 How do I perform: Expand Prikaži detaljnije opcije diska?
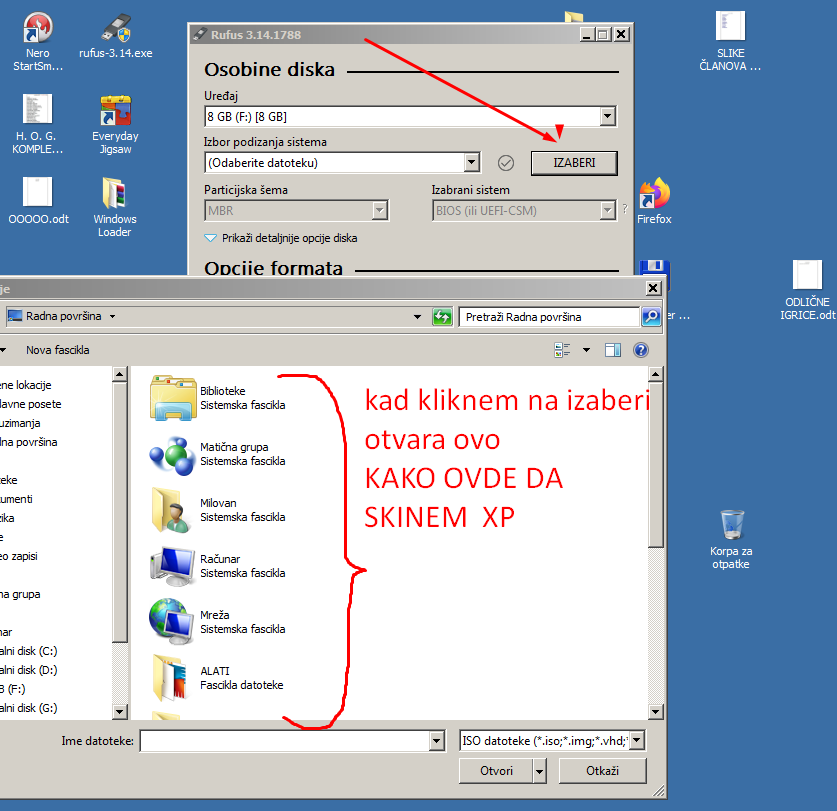(x=281, y=238)
